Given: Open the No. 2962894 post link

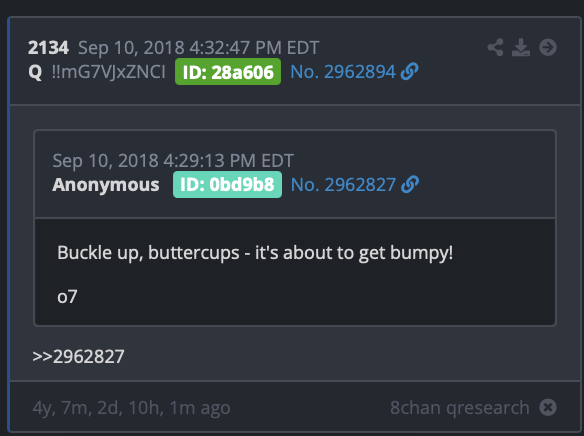Looking at the screenshot, I should (x=343, y=72).
